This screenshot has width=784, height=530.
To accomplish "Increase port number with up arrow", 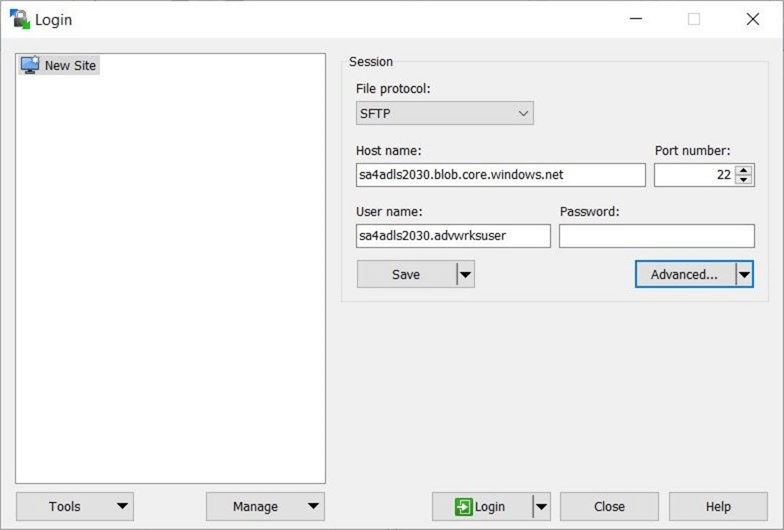I will [744, 170].
